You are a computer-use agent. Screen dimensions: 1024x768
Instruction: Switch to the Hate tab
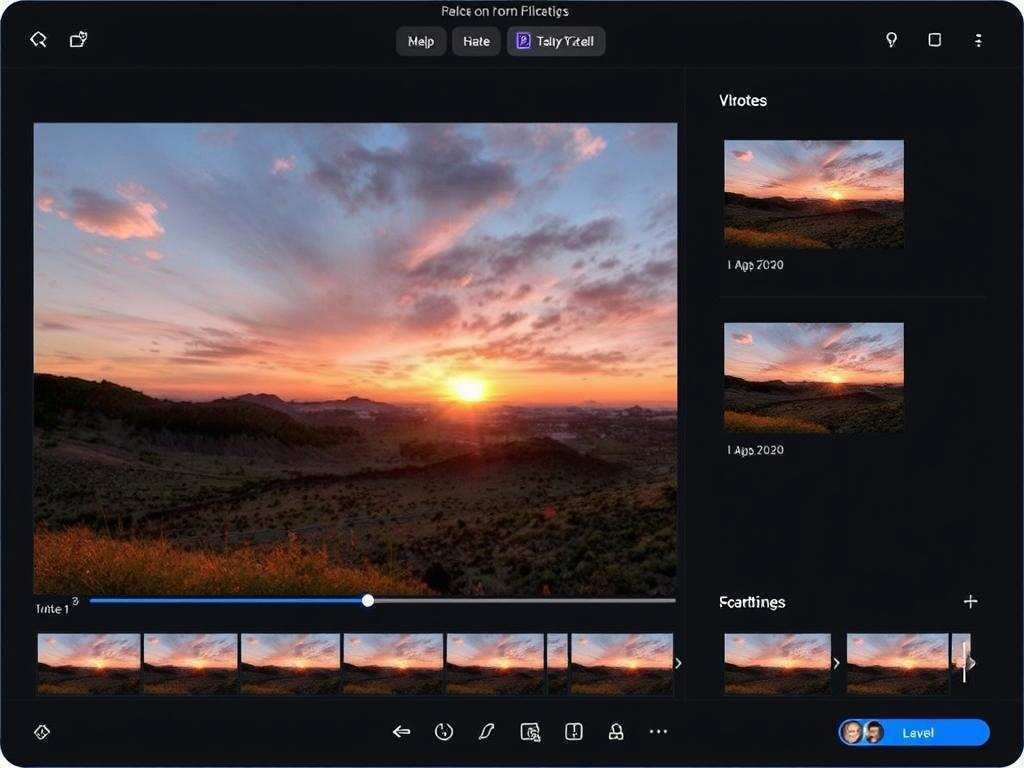[x=476, y=42]
